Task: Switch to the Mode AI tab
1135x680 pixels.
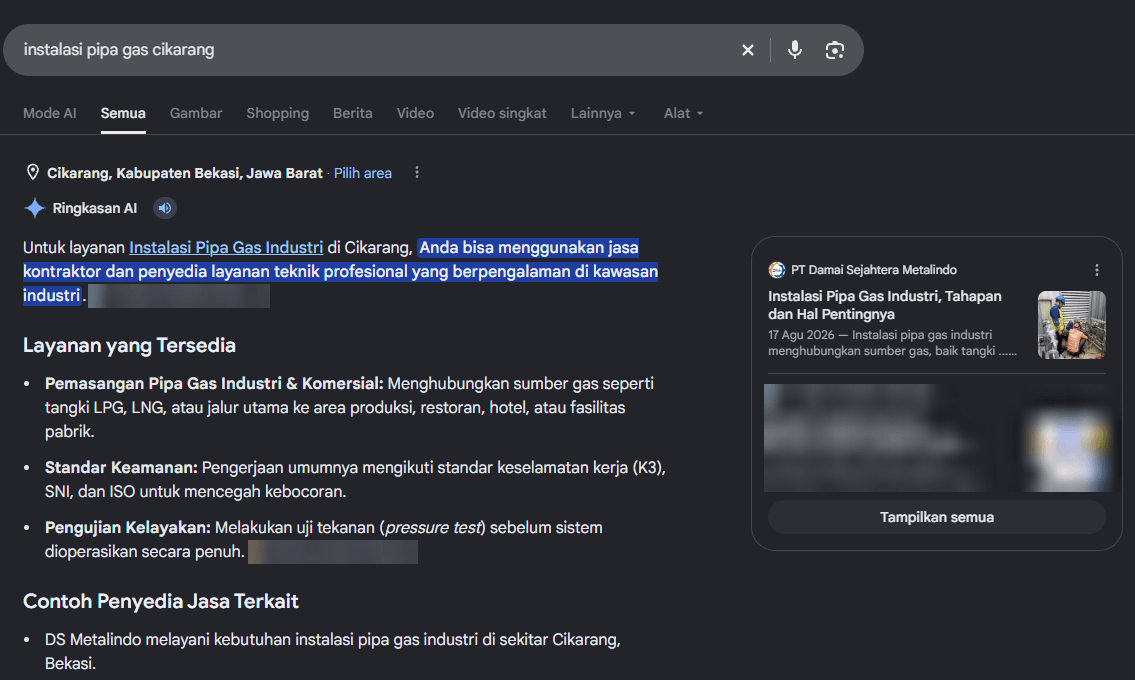Action: point(49,113)
